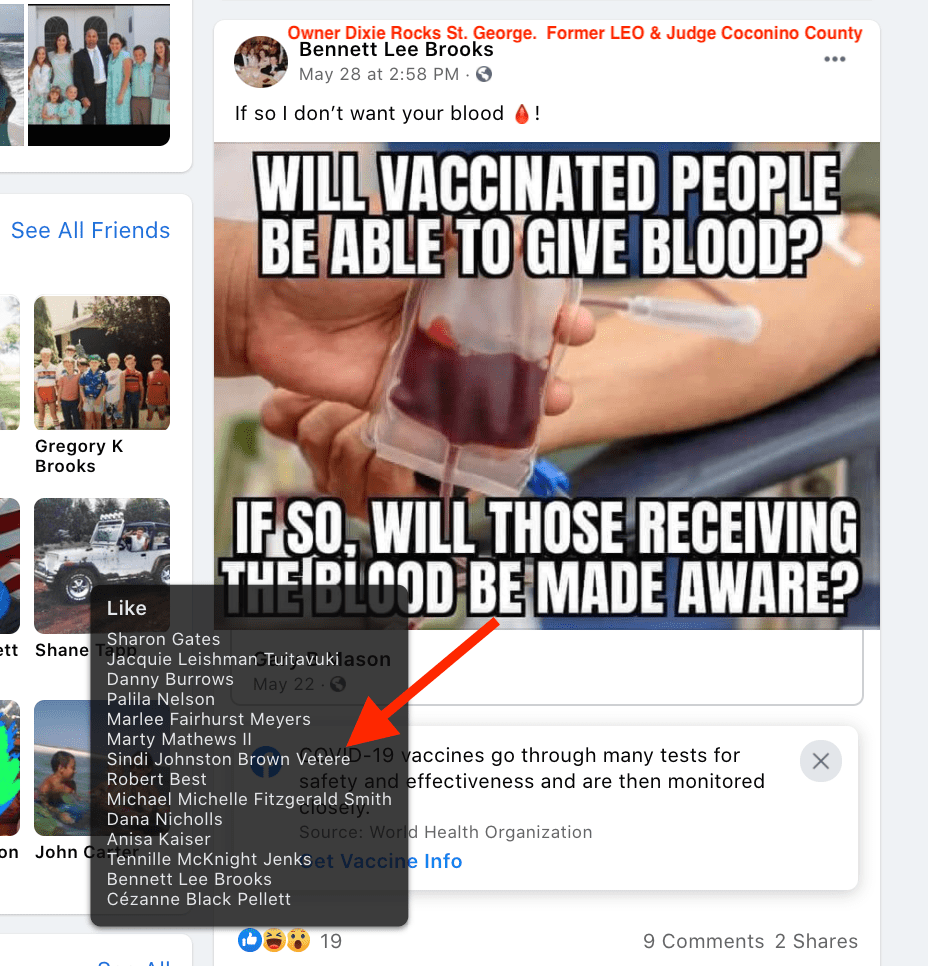Open the family photo by the white building

click(99, 75)
